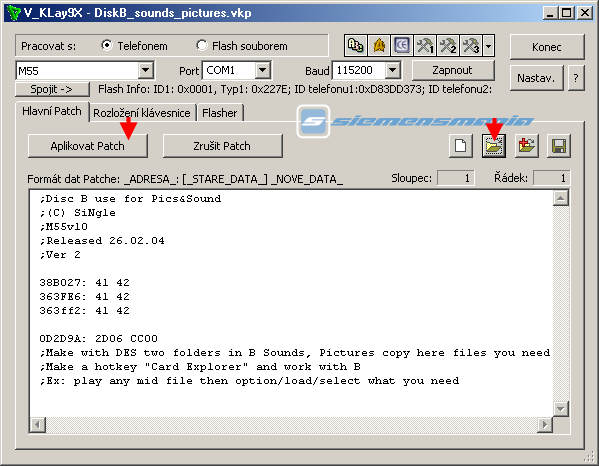Open a patch file via folder icon
Screen dimensions: 599x466
click(494, 146)
